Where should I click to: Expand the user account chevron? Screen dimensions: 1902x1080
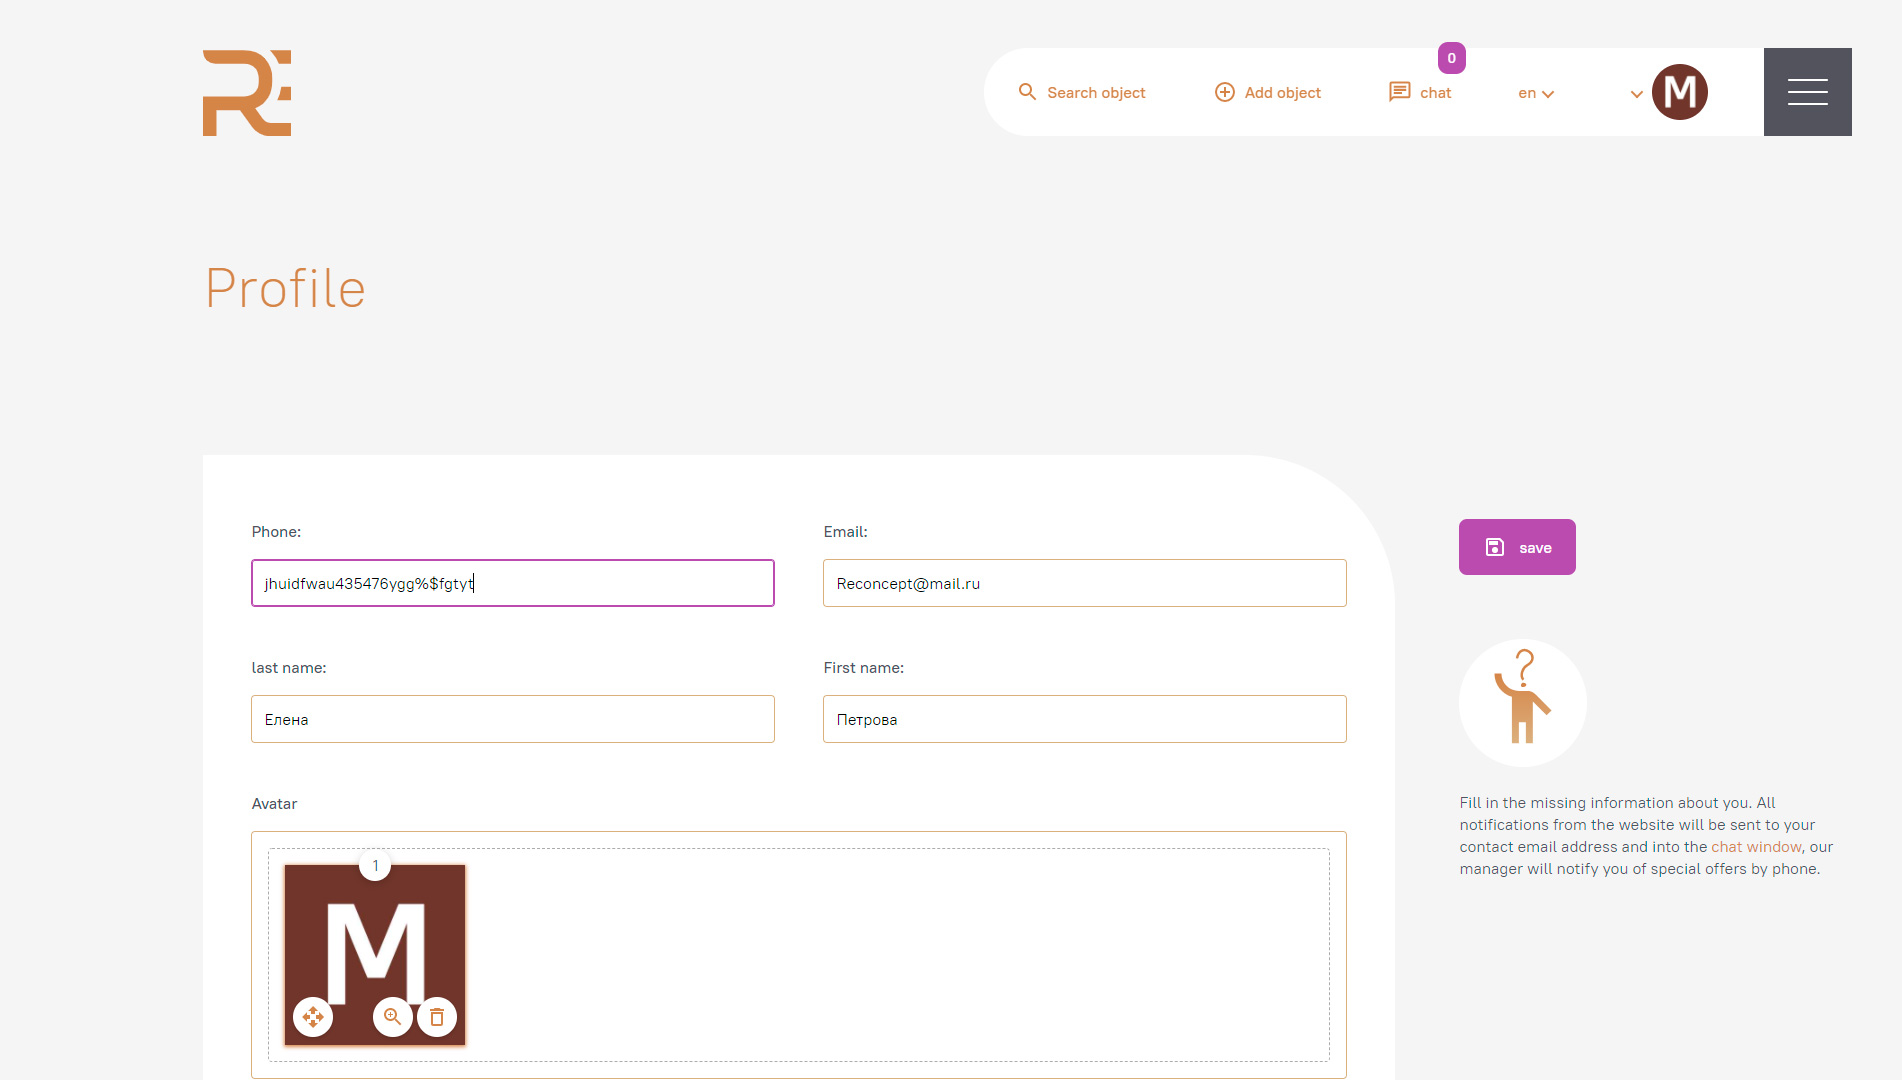(1636, 94)
